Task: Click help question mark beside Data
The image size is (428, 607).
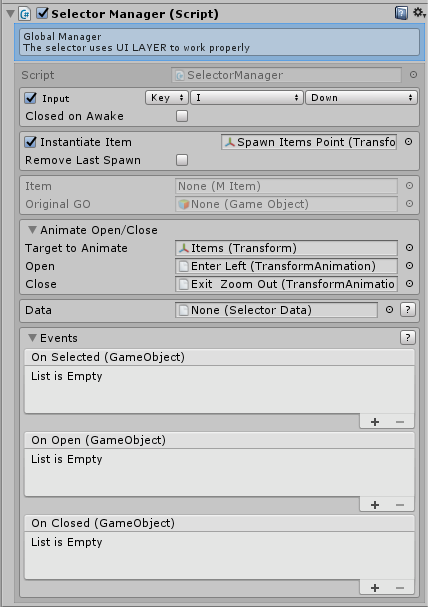Action: tap(407, 310)
